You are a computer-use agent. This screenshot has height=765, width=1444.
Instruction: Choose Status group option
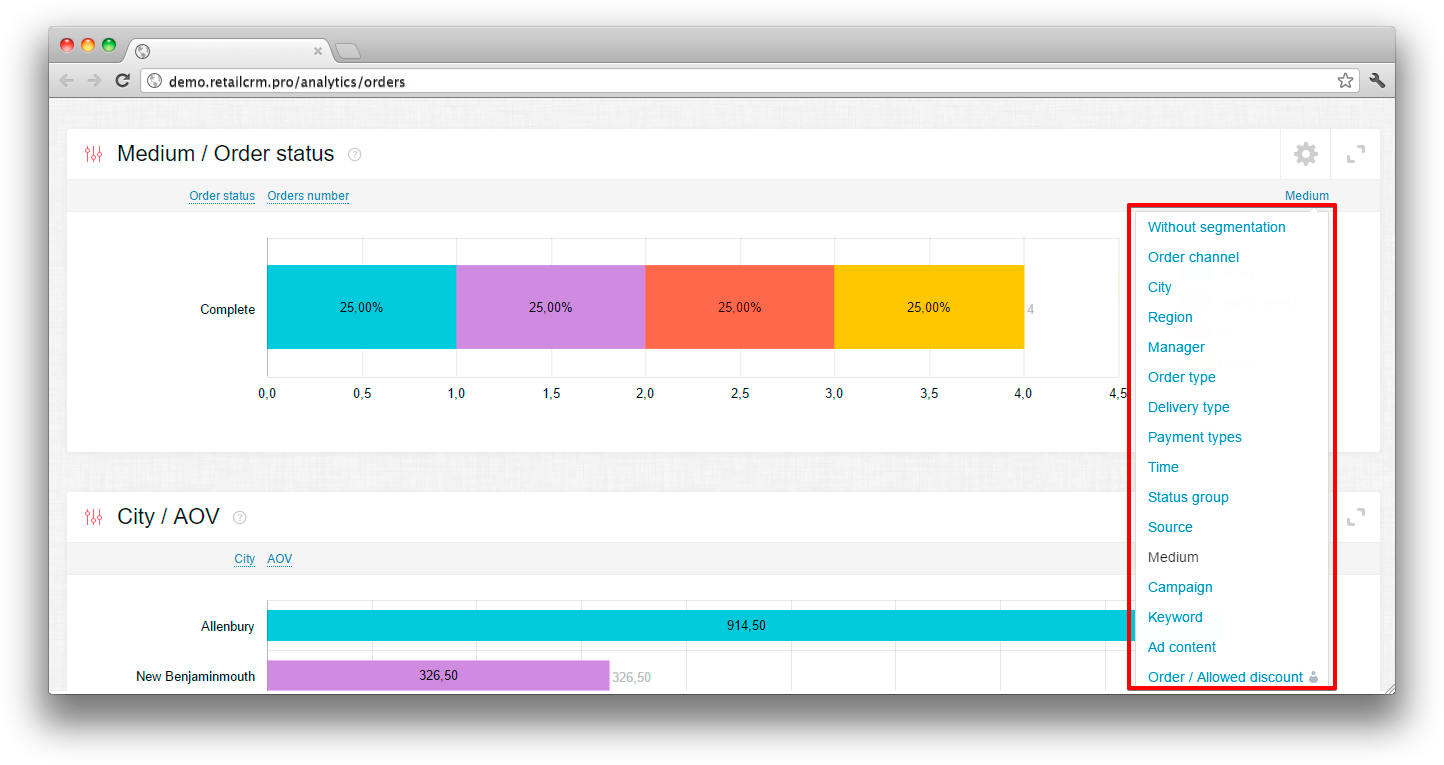pos(1188,497)
